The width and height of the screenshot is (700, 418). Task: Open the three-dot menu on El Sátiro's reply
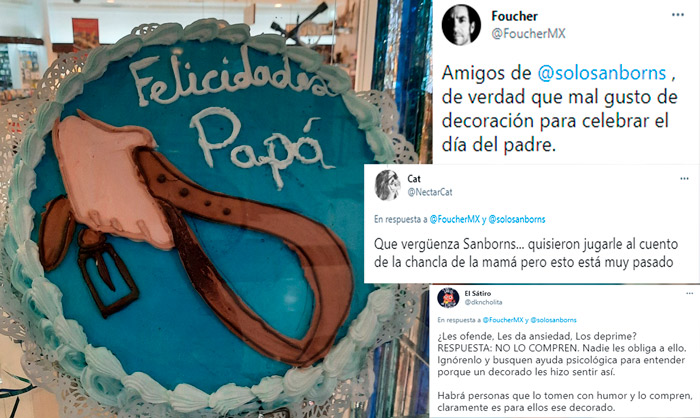689,293
